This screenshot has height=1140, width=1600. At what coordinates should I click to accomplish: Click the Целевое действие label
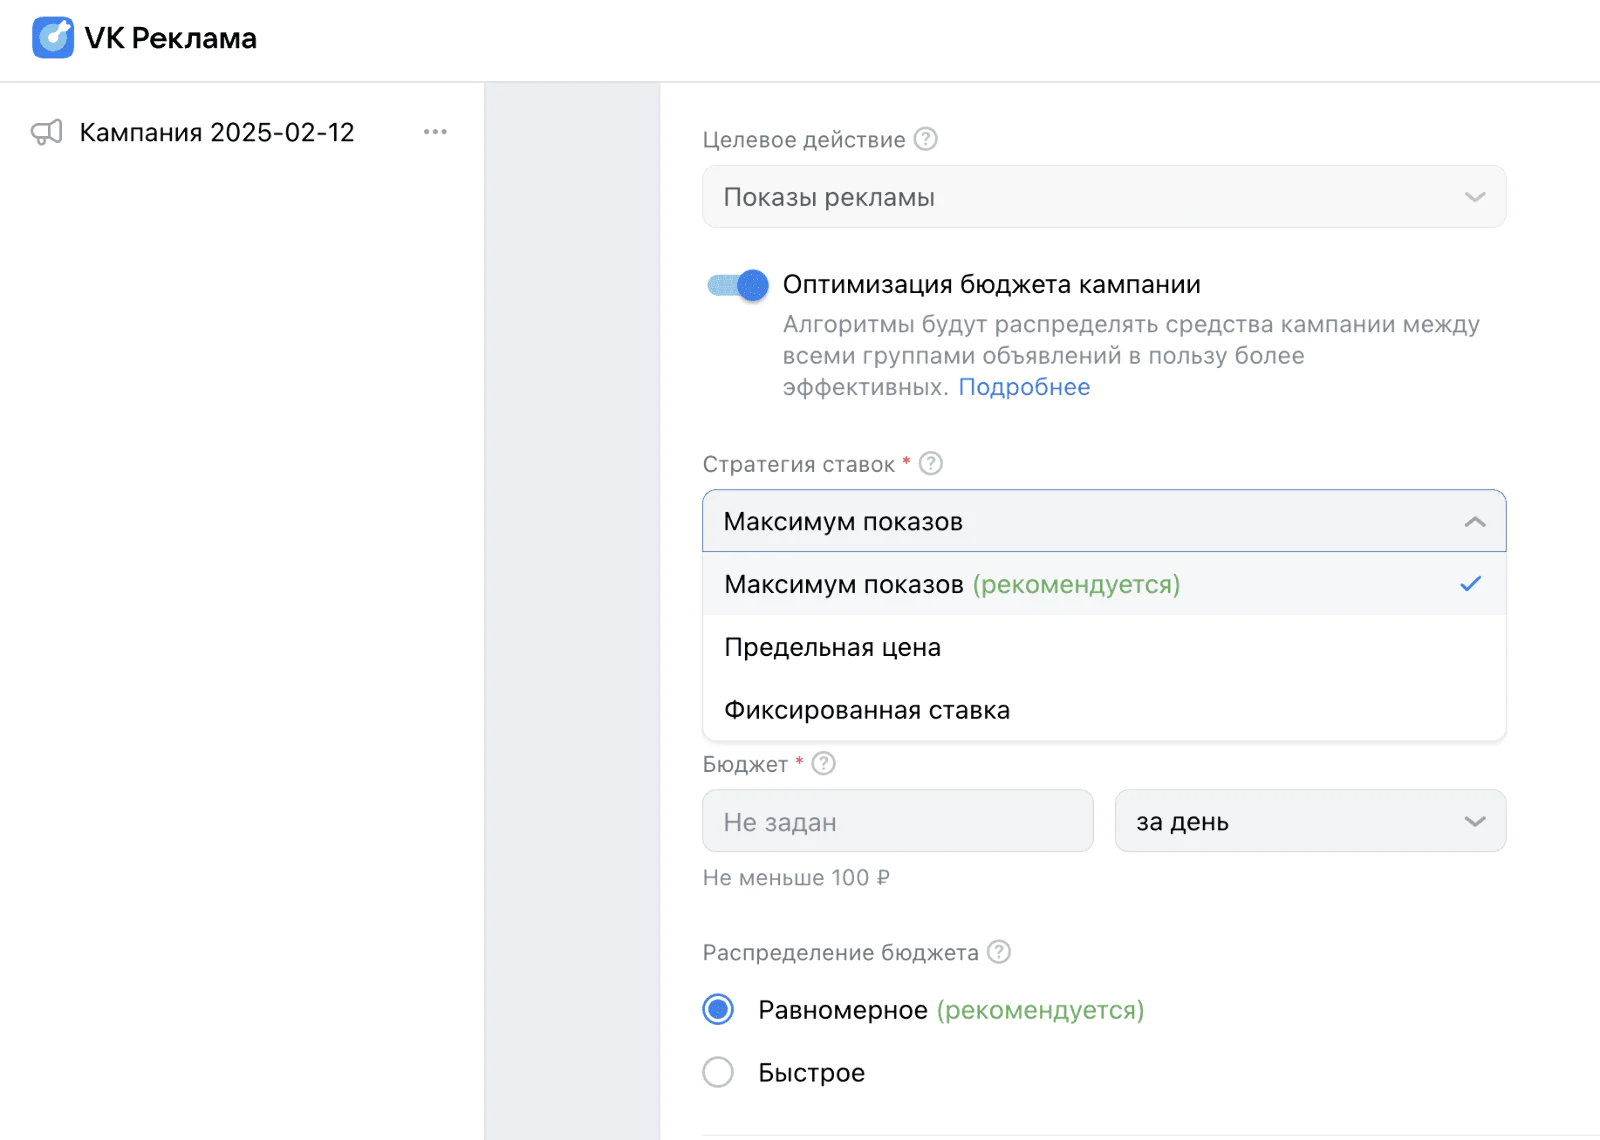click(804, 140)
